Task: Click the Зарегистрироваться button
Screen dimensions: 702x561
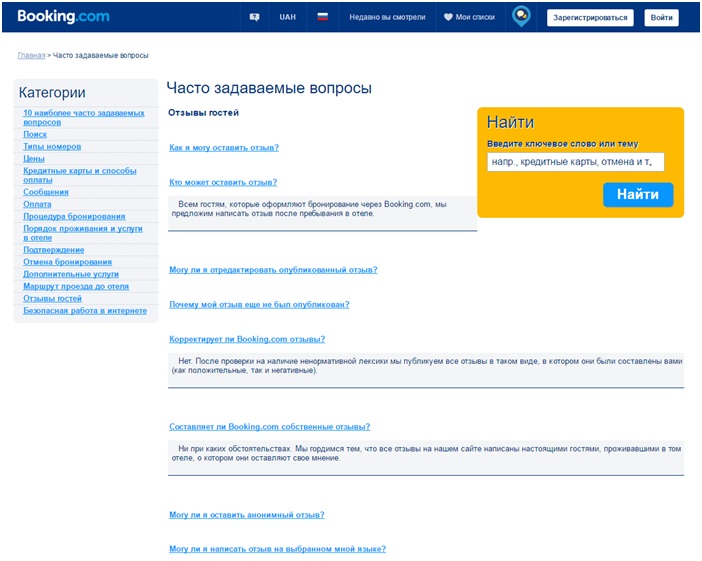Action: coord(590,17)
